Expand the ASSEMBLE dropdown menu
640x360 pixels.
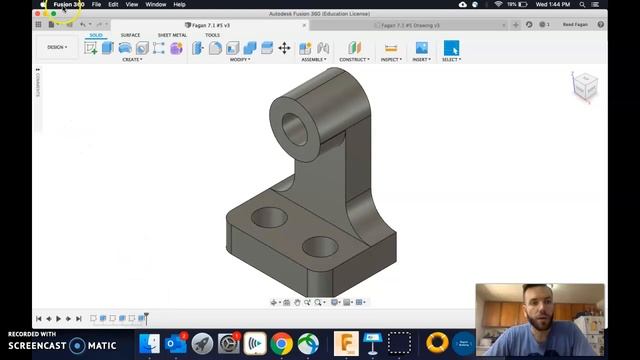point(314,60)
